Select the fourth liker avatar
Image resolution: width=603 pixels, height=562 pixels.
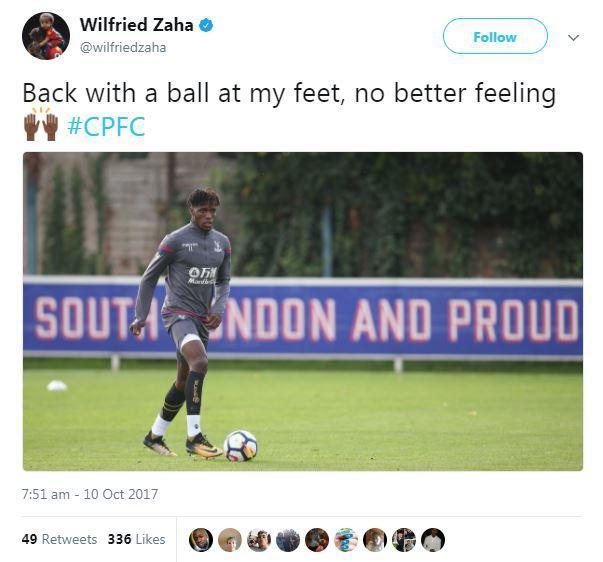coord(288,540)
